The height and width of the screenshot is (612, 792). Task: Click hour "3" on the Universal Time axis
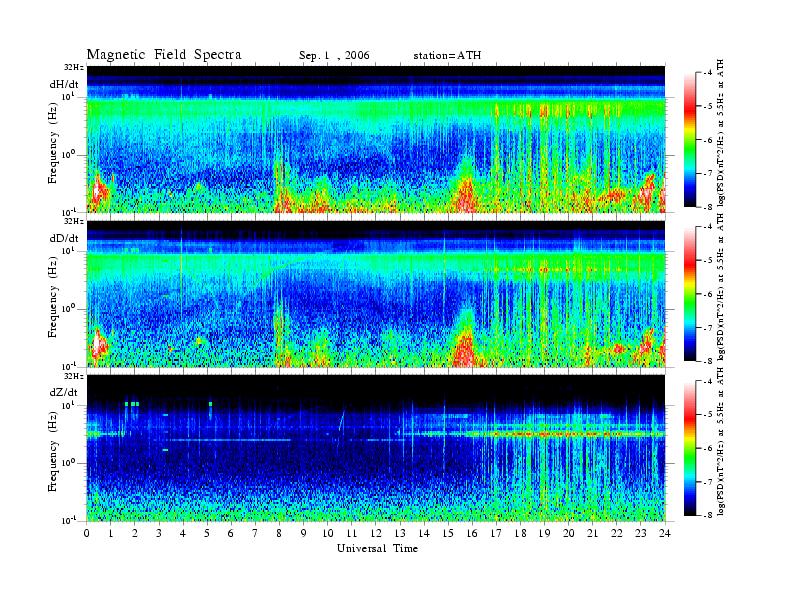tap(159, 533)
